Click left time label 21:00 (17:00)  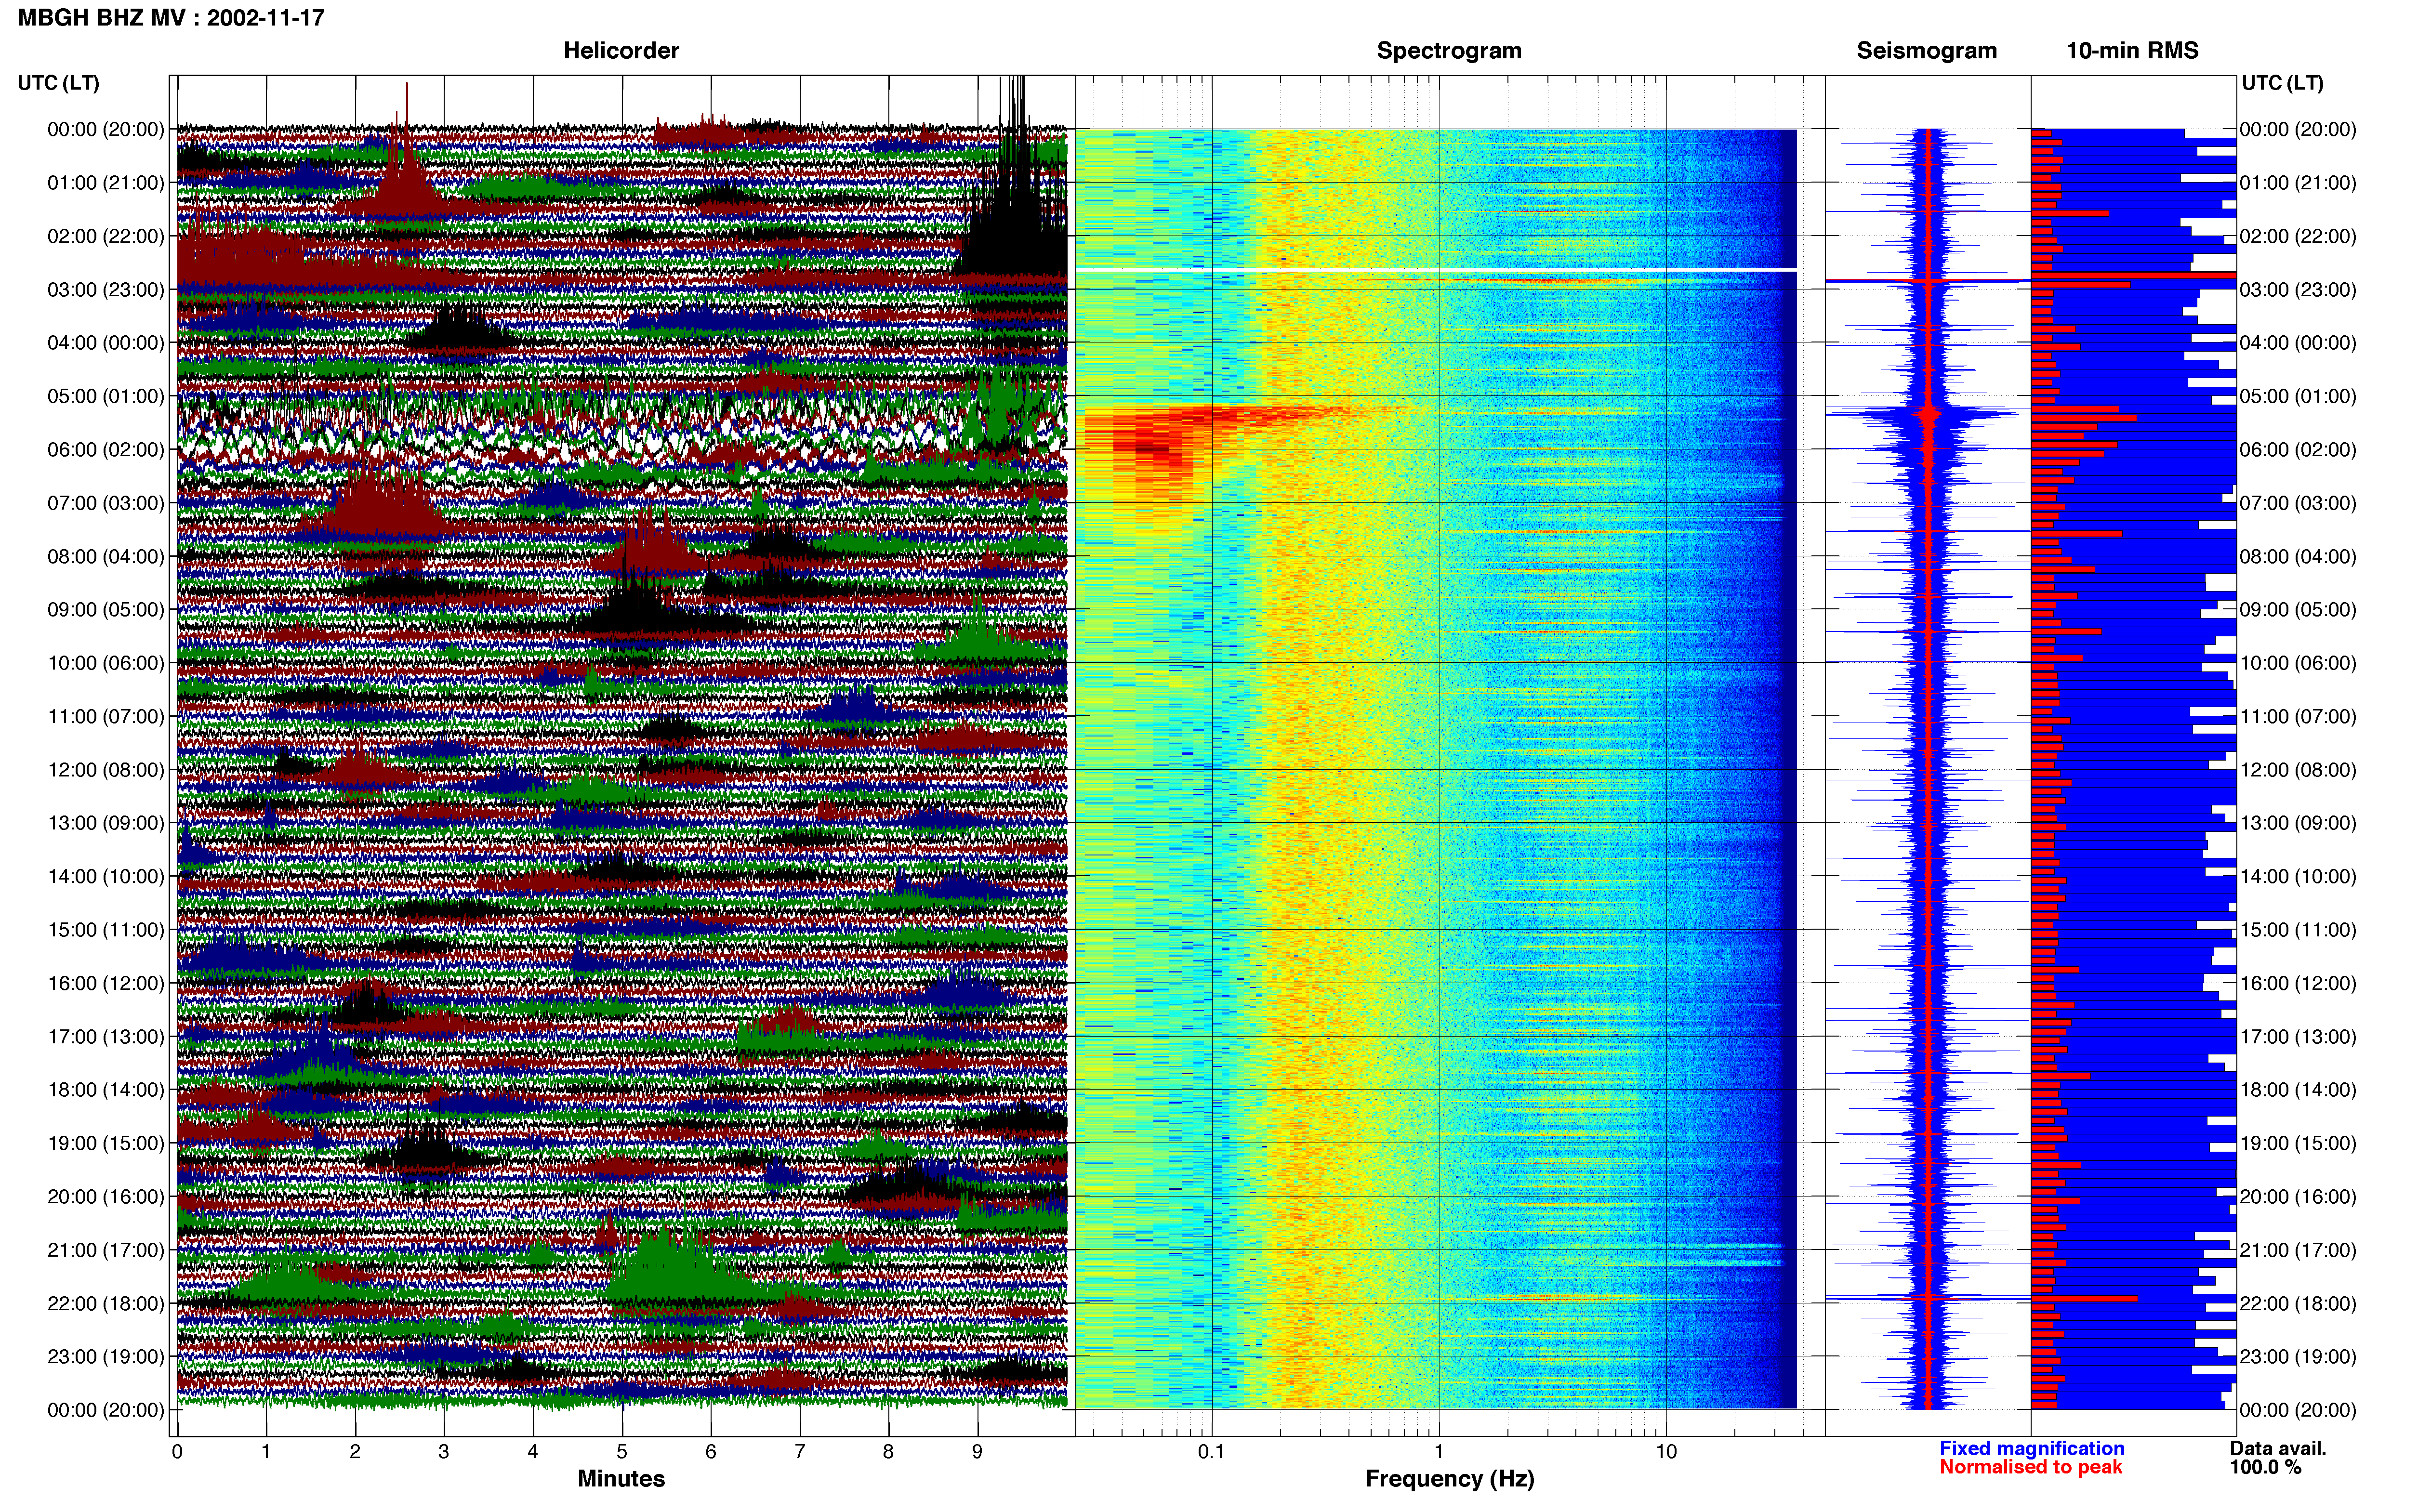(x=106, y=1250)
